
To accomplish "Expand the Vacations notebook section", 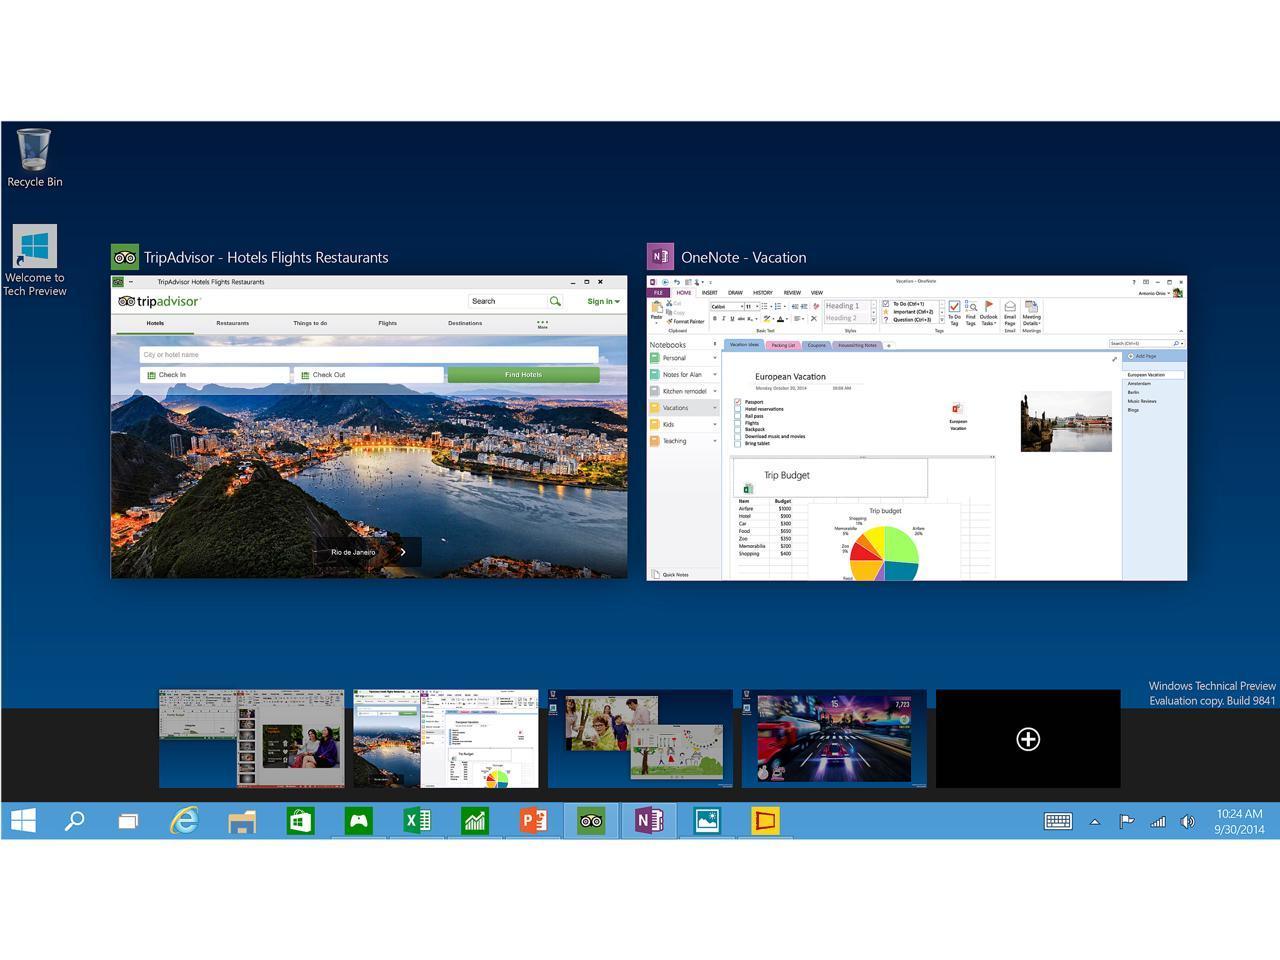I will pos(715,407).
